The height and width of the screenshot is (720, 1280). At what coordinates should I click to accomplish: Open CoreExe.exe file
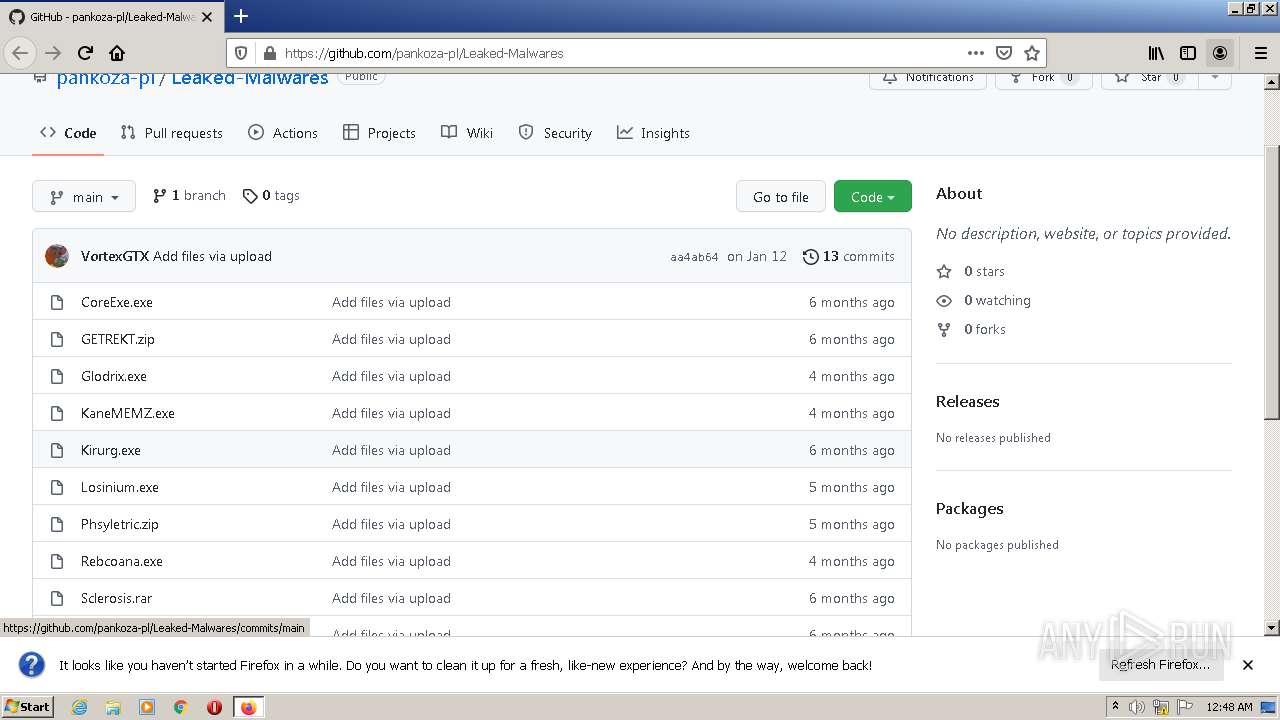tap(117, 302)
